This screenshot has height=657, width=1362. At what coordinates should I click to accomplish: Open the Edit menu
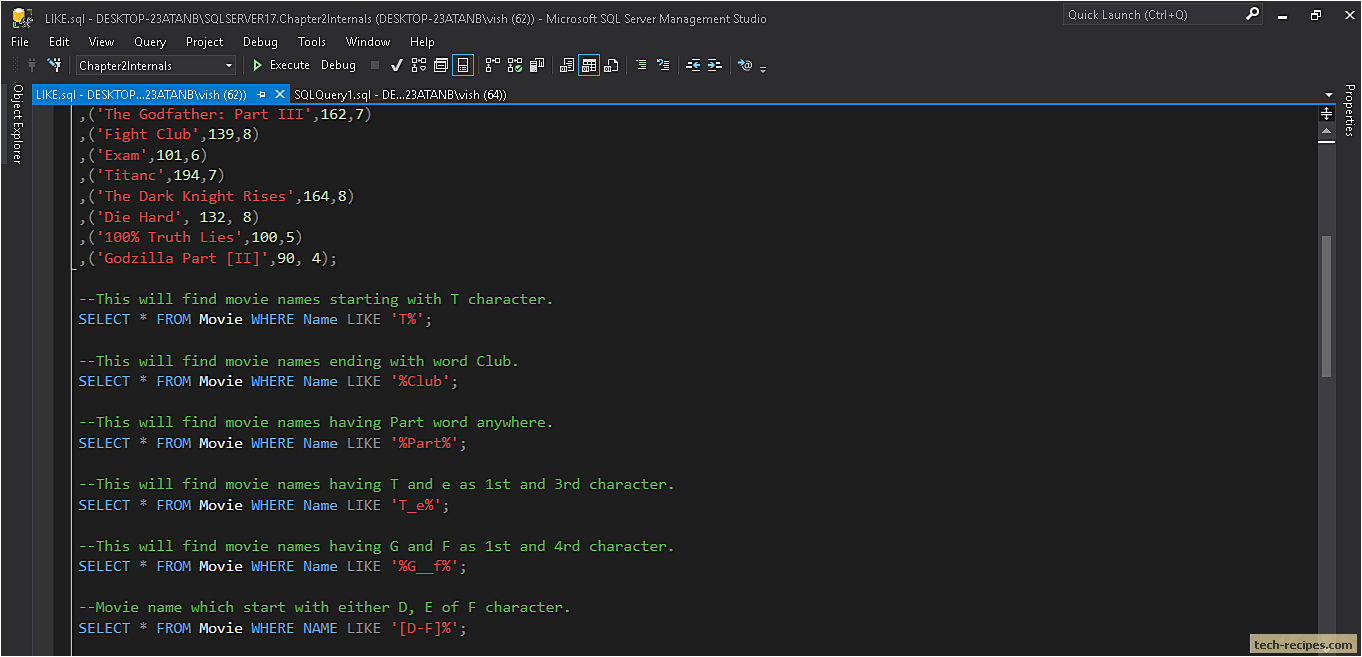59,42
